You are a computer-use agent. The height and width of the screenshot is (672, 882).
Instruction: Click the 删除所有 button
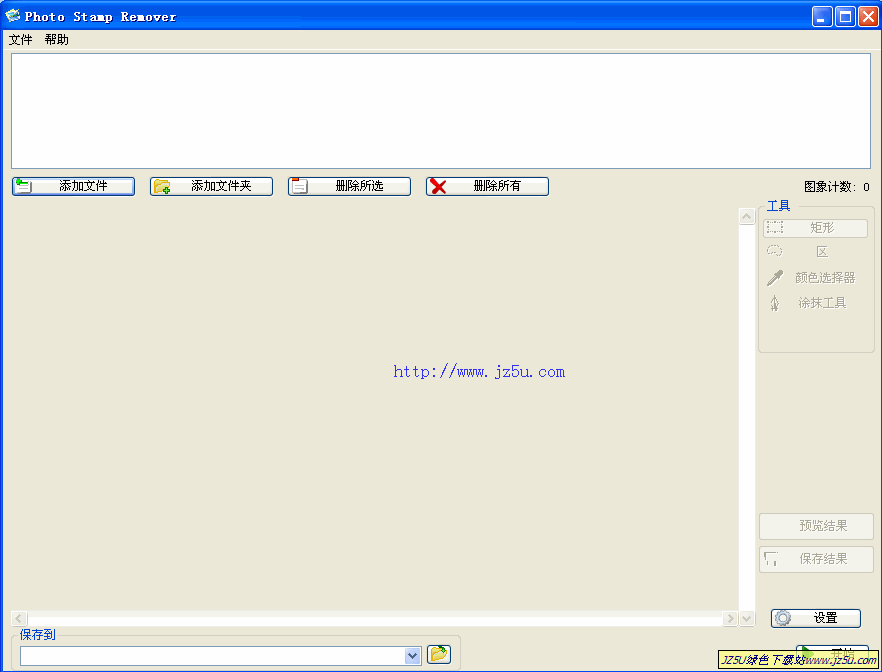pos(487,186)
